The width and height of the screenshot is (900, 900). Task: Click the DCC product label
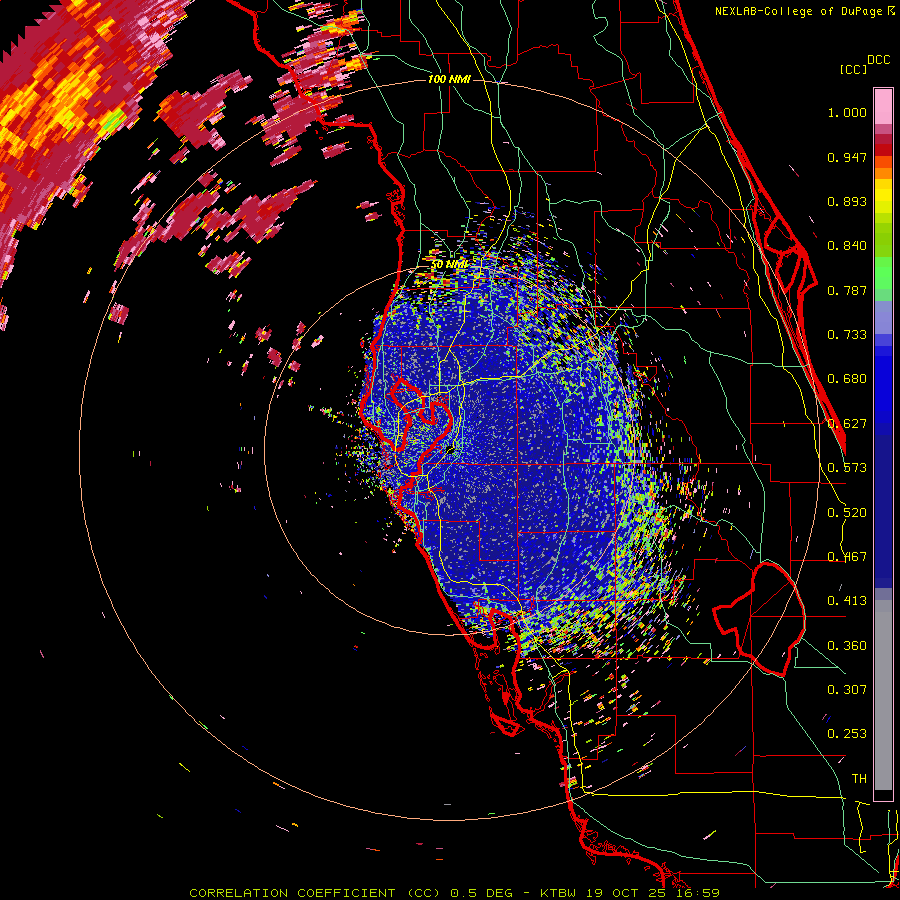[x=878, y=60]
